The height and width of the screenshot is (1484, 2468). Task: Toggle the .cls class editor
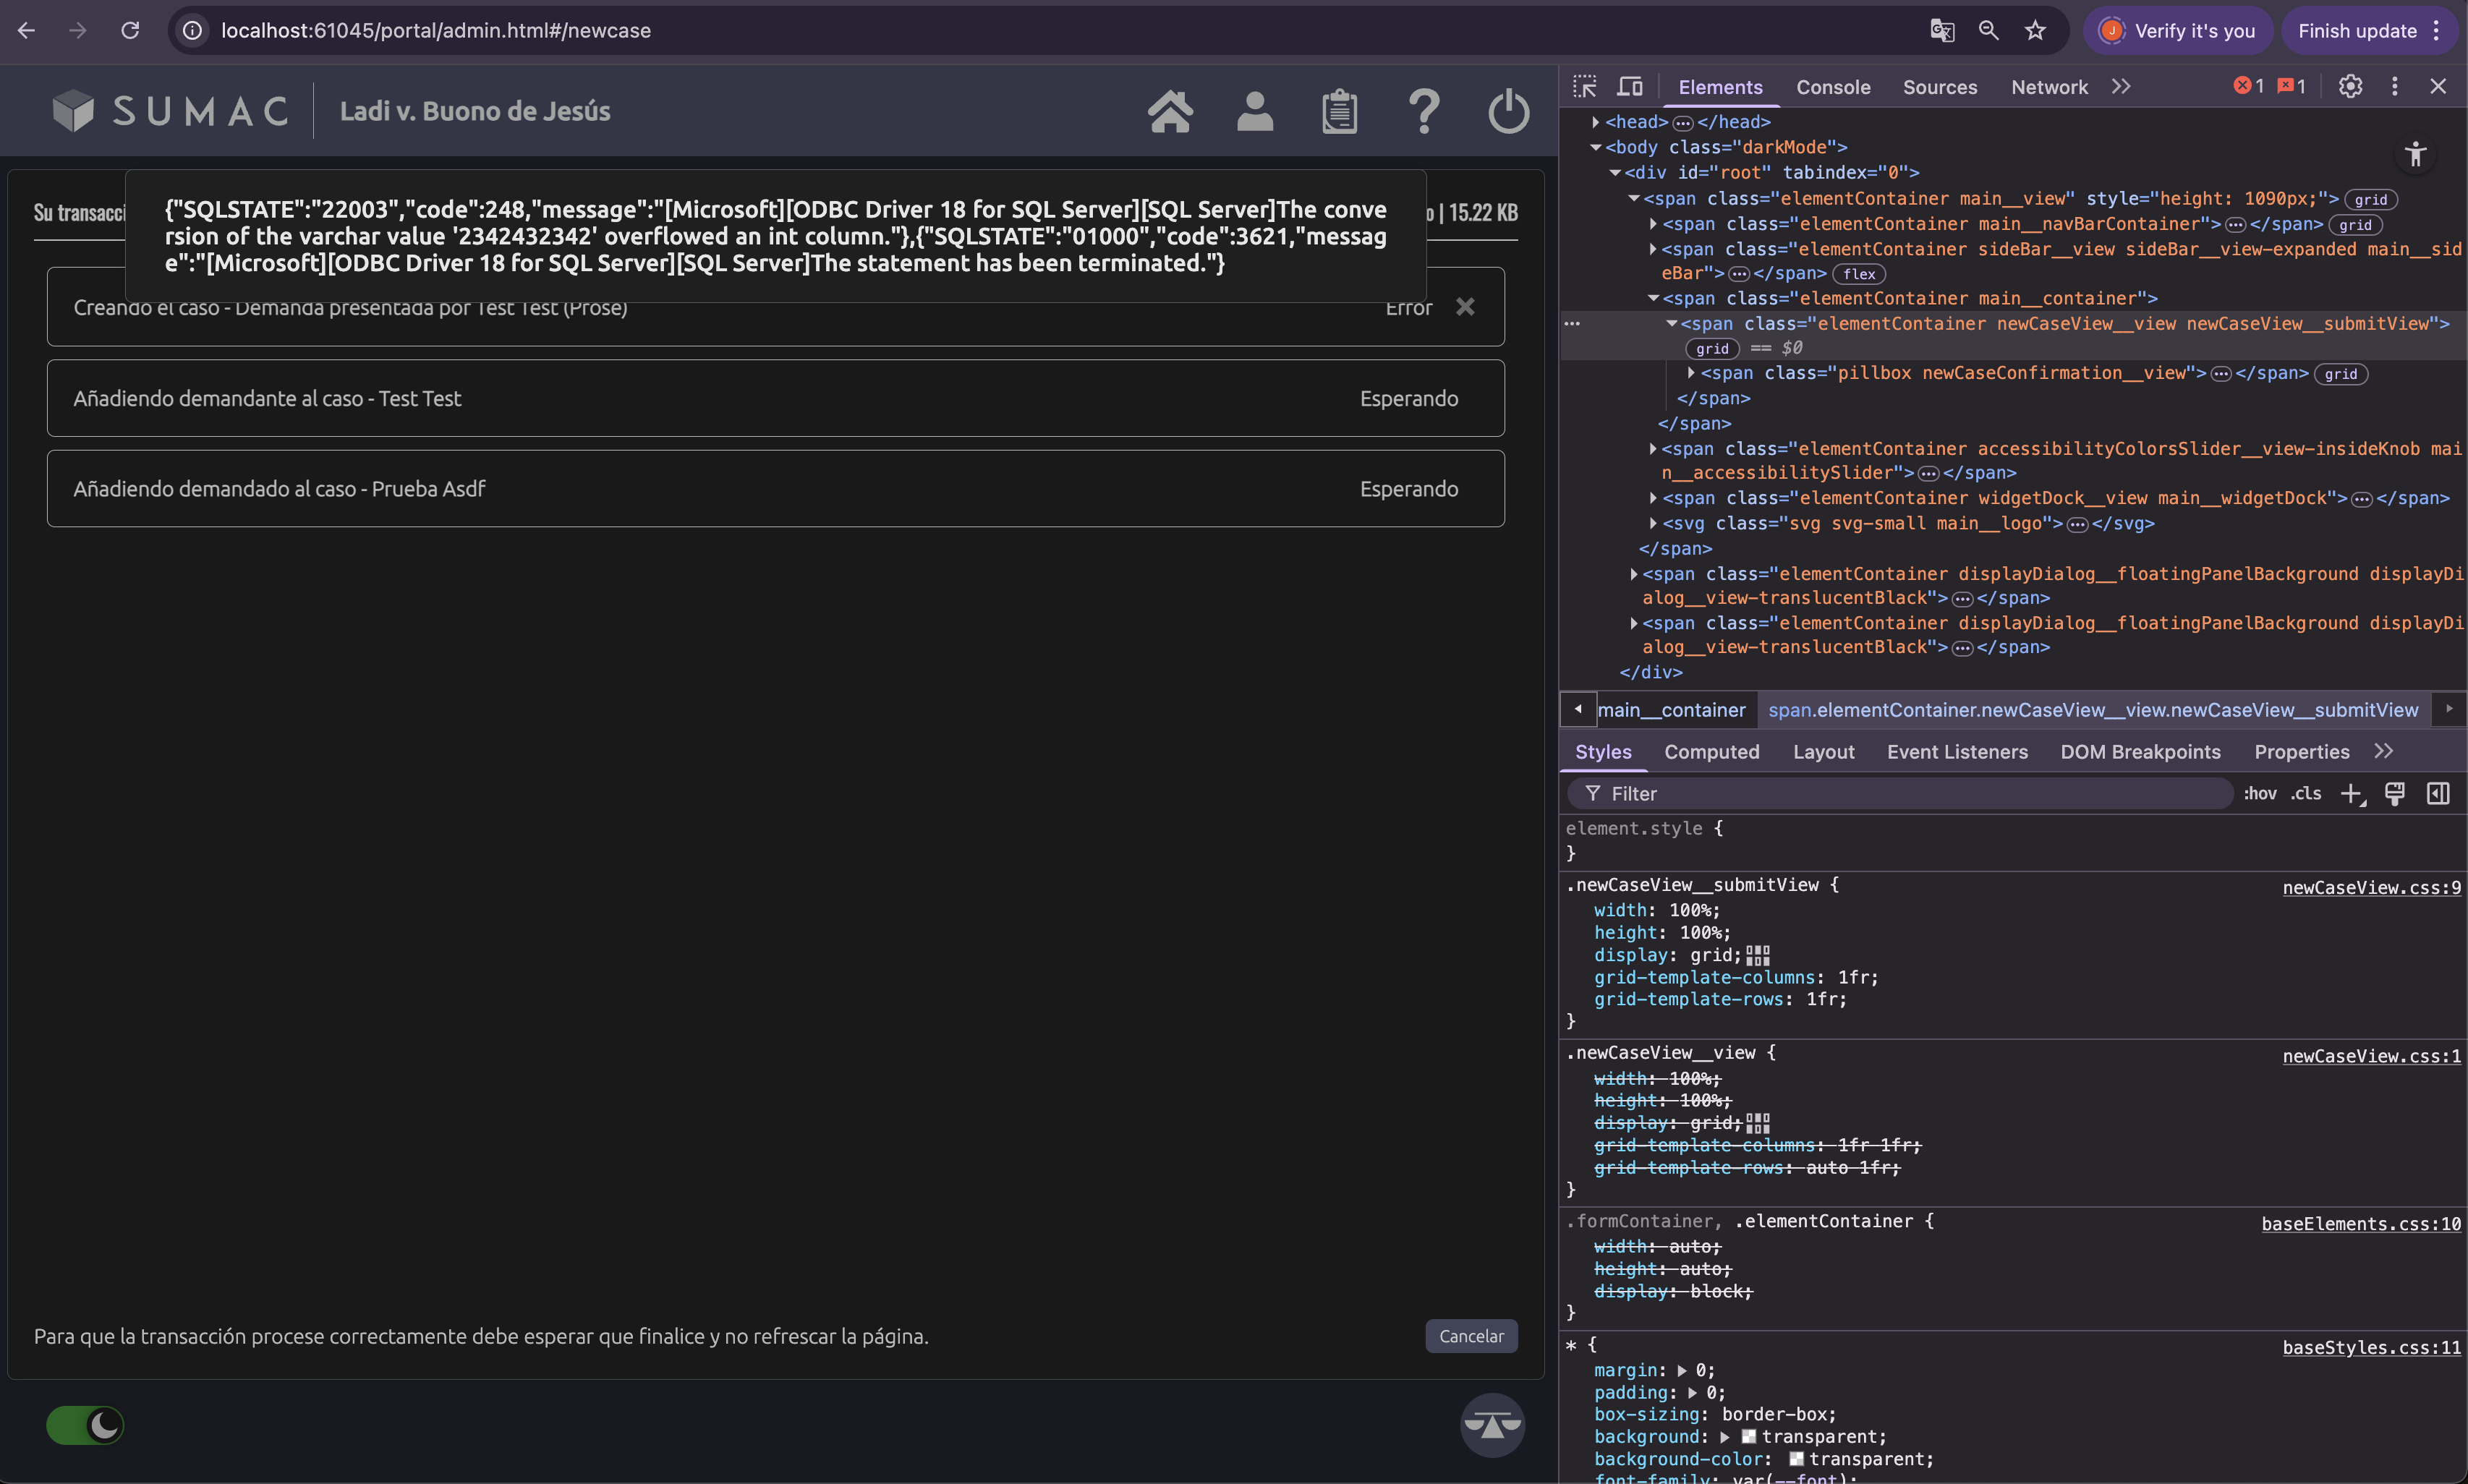pos(2306,793)
